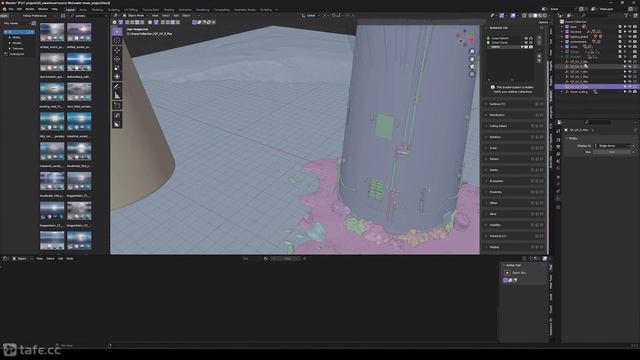Move scatter system up in the list
640x360 pixels.
point(540,55)
